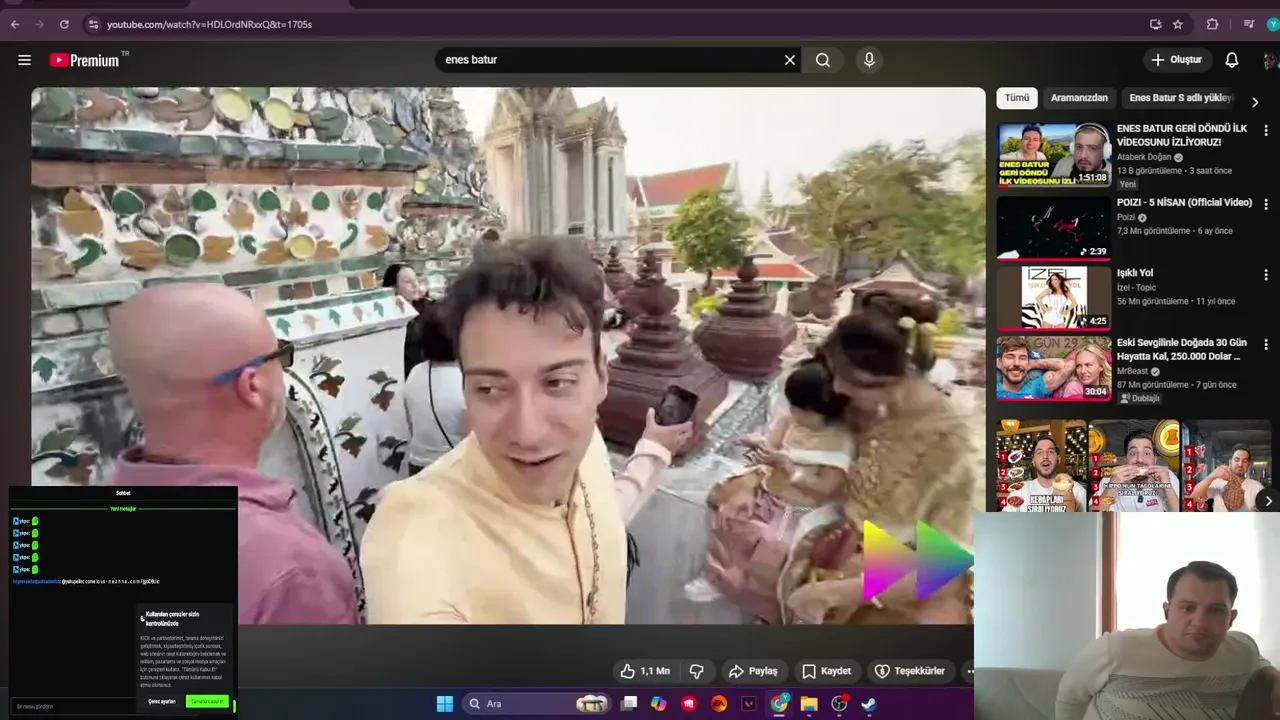Select the 'Aramanızdan' filter chip

(x=1079, y=98)
